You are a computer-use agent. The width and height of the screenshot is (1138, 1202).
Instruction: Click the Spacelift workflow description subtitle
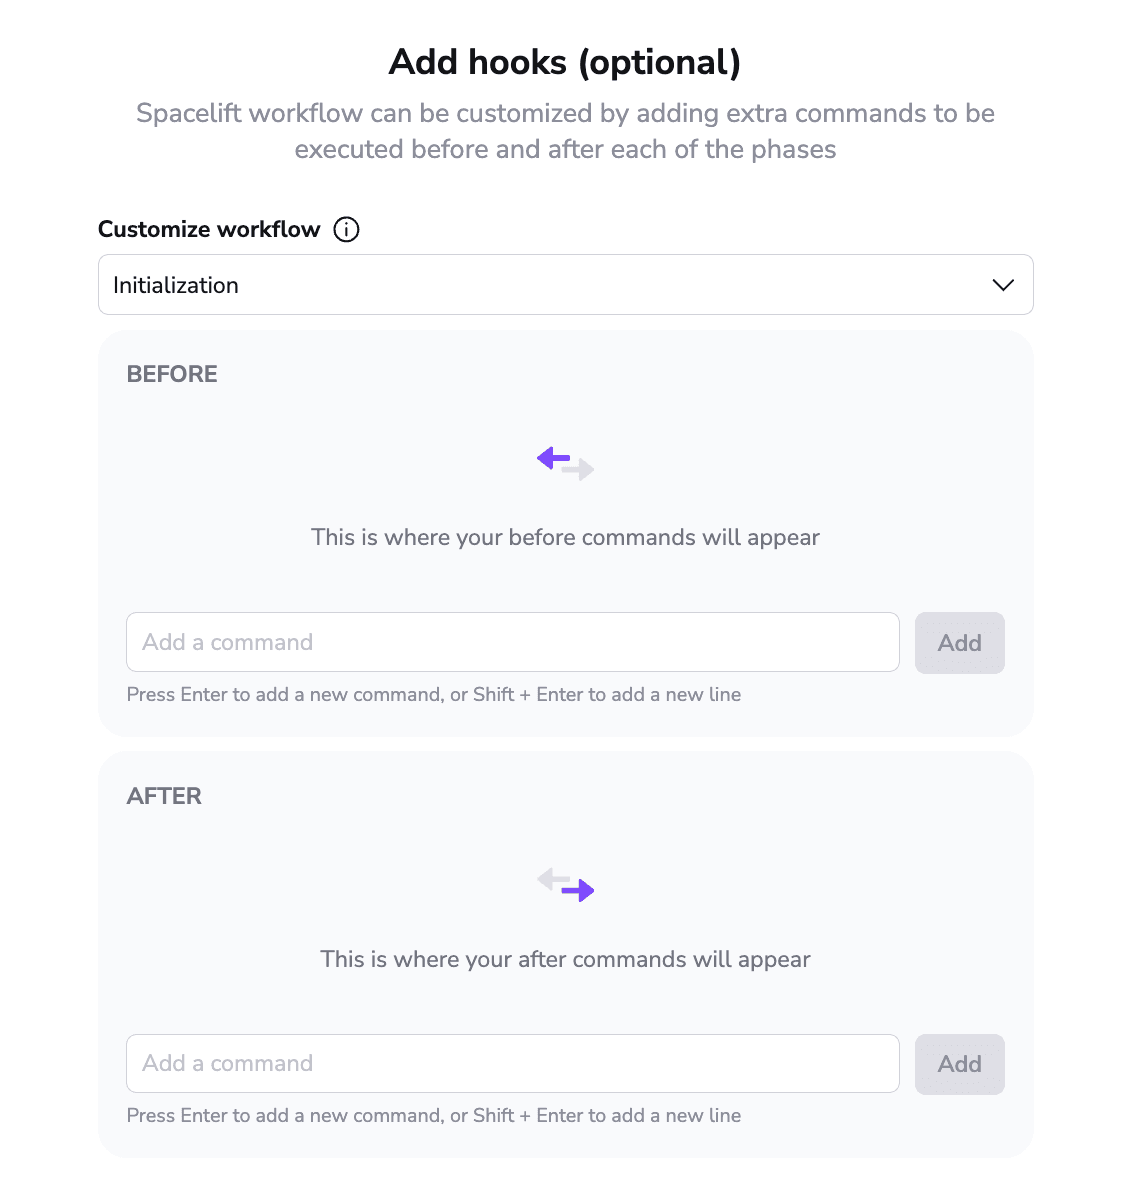[x=565, y=131]
